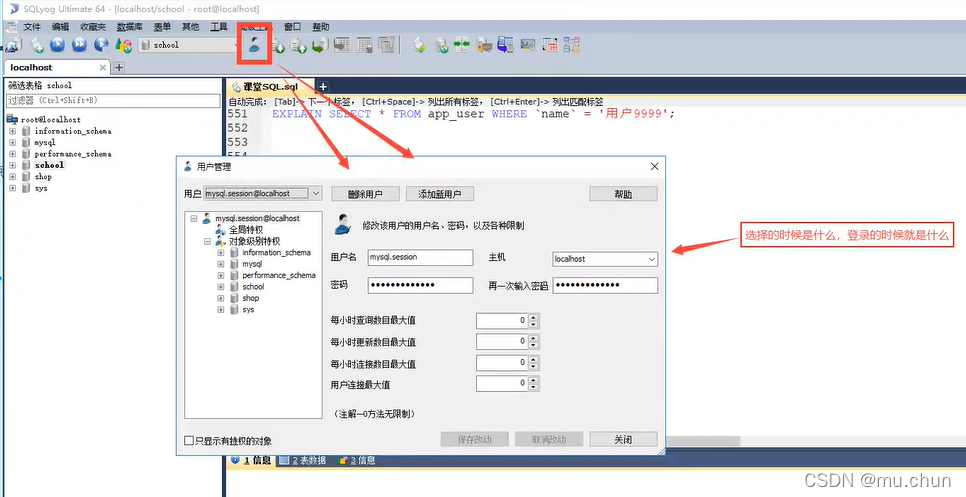Select shop in dialog privileges tree
The image size is (966, 497).
coord(251,298)
